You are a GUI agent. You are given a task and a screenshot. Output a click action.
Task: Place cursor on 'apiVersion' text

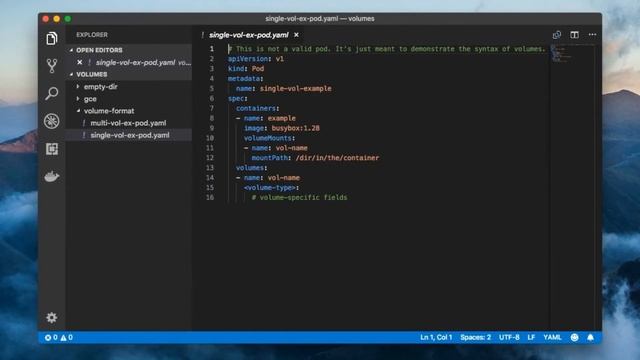(x=248, y=59)
